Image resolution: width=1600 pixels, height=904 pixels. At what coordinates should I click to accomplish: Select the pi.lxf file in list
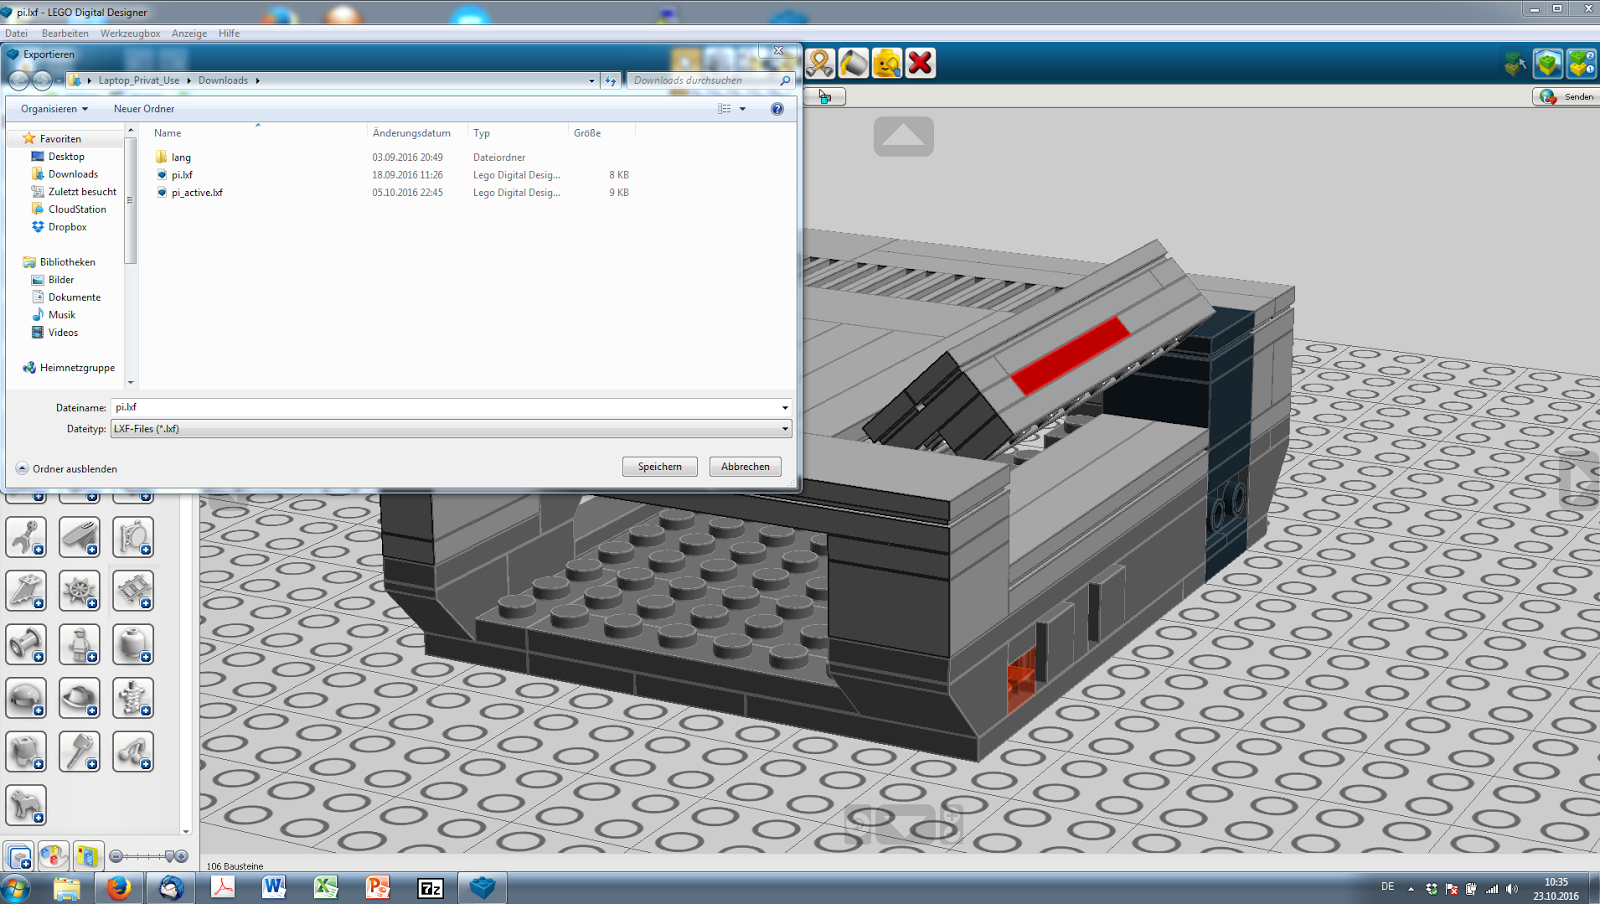click(x=182, y=175)
